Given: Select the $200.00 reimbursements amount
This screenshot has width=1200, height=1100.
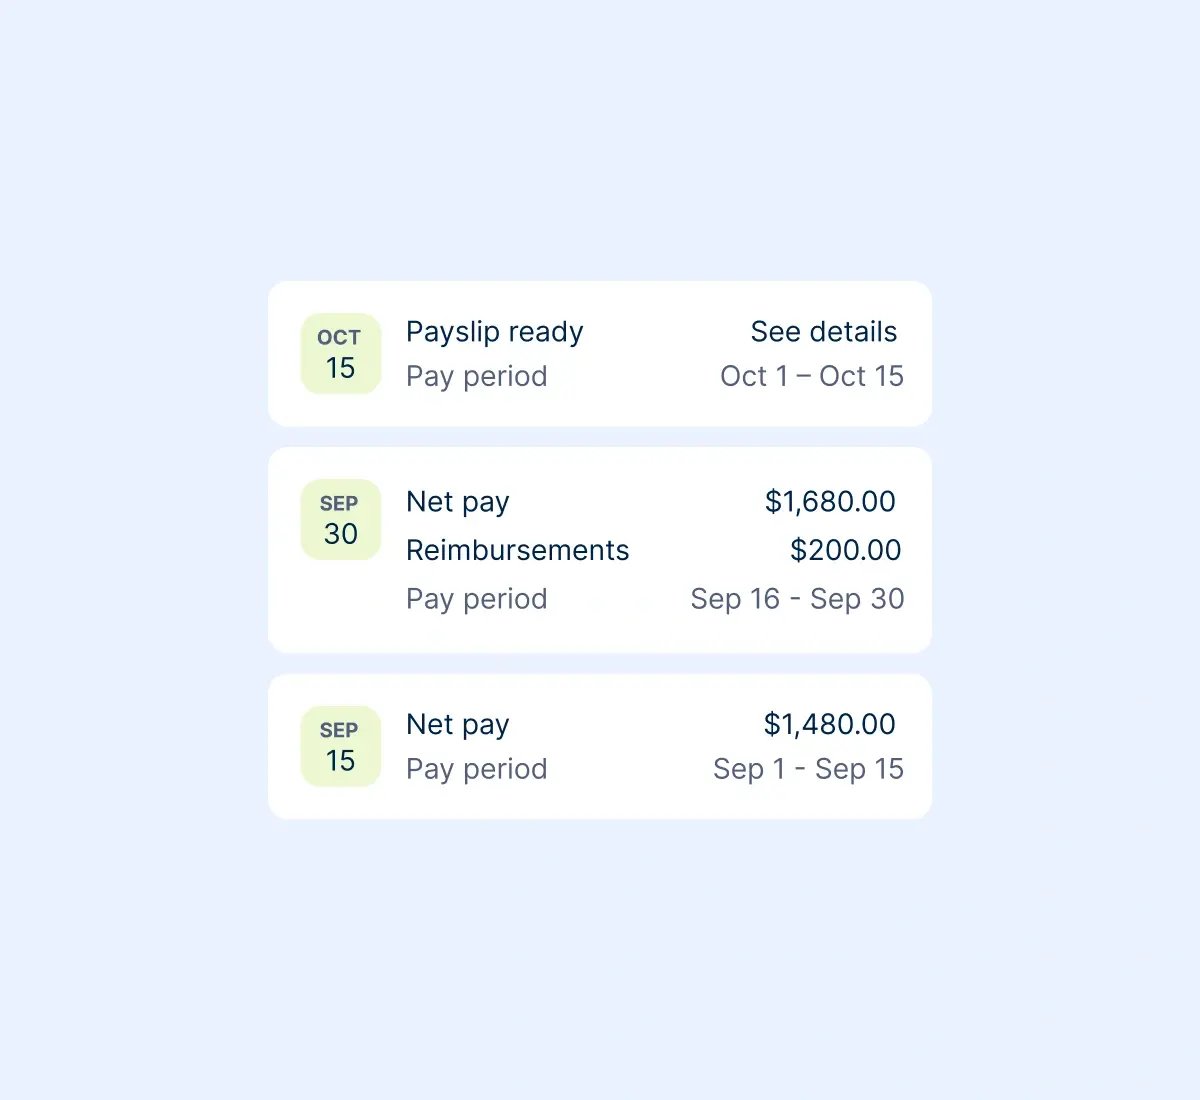Looking at the screenshot, I should point(845,550).
